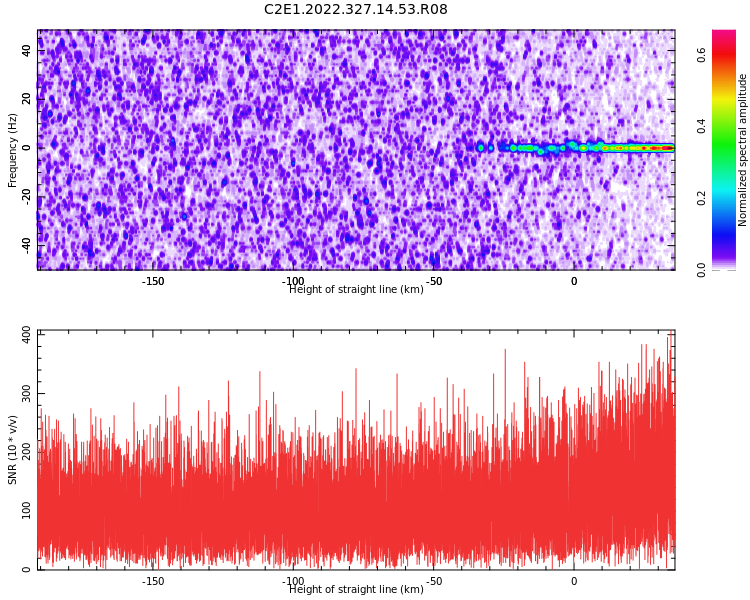Viewport: 750px width, 600px height.
Task: Click the SNR (10 * v/v) axis label
Action: pos(12,450)
